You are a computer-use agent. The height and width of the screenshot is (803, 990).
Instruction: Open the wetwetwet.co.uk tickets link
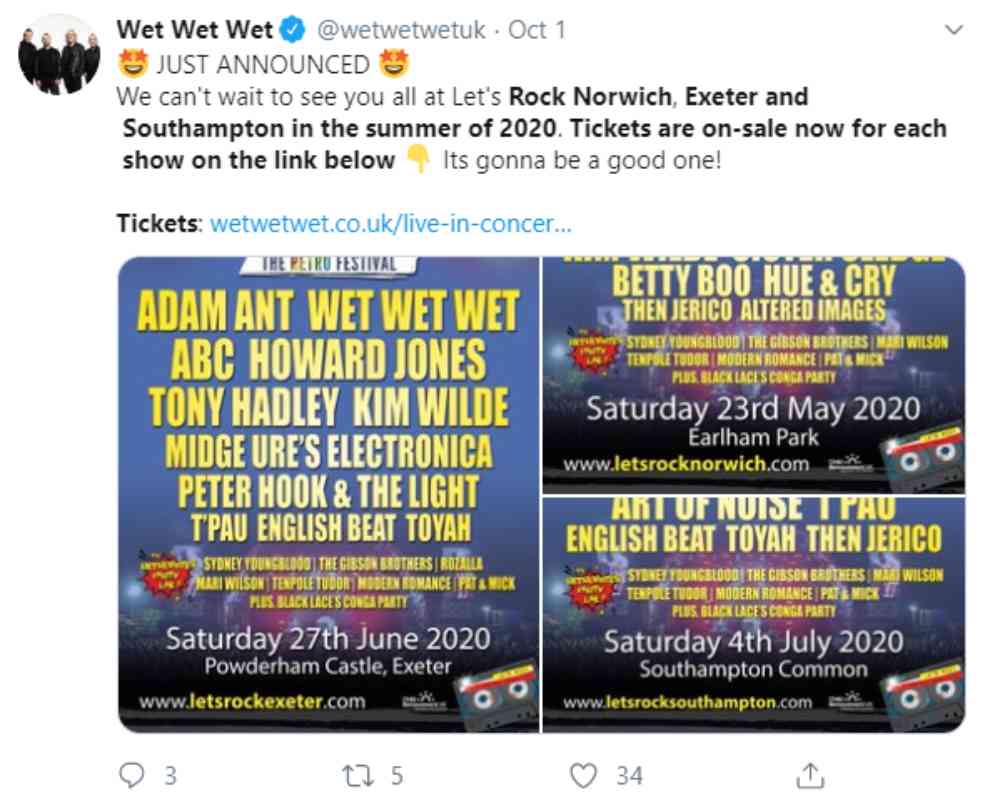[390, 223]
